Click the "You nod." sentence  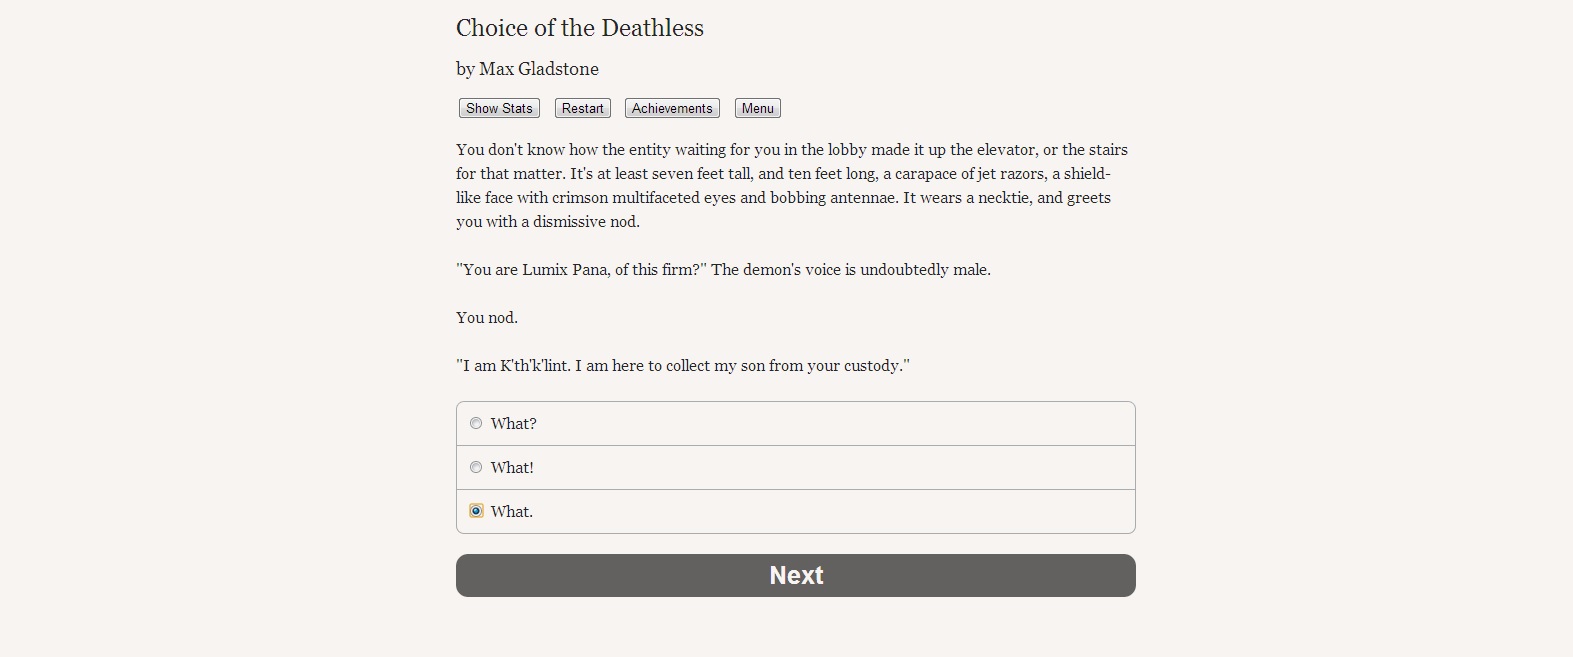(487, 318)
